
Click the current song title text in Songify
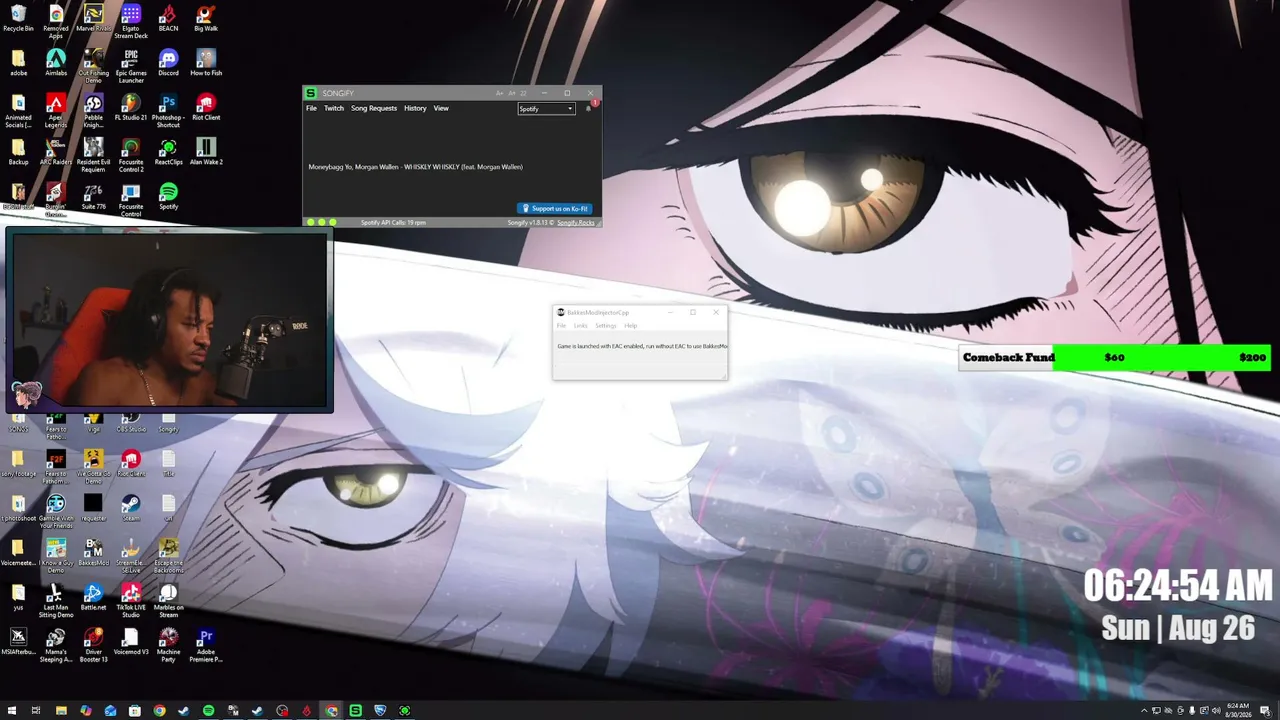[x=416, y=167]
